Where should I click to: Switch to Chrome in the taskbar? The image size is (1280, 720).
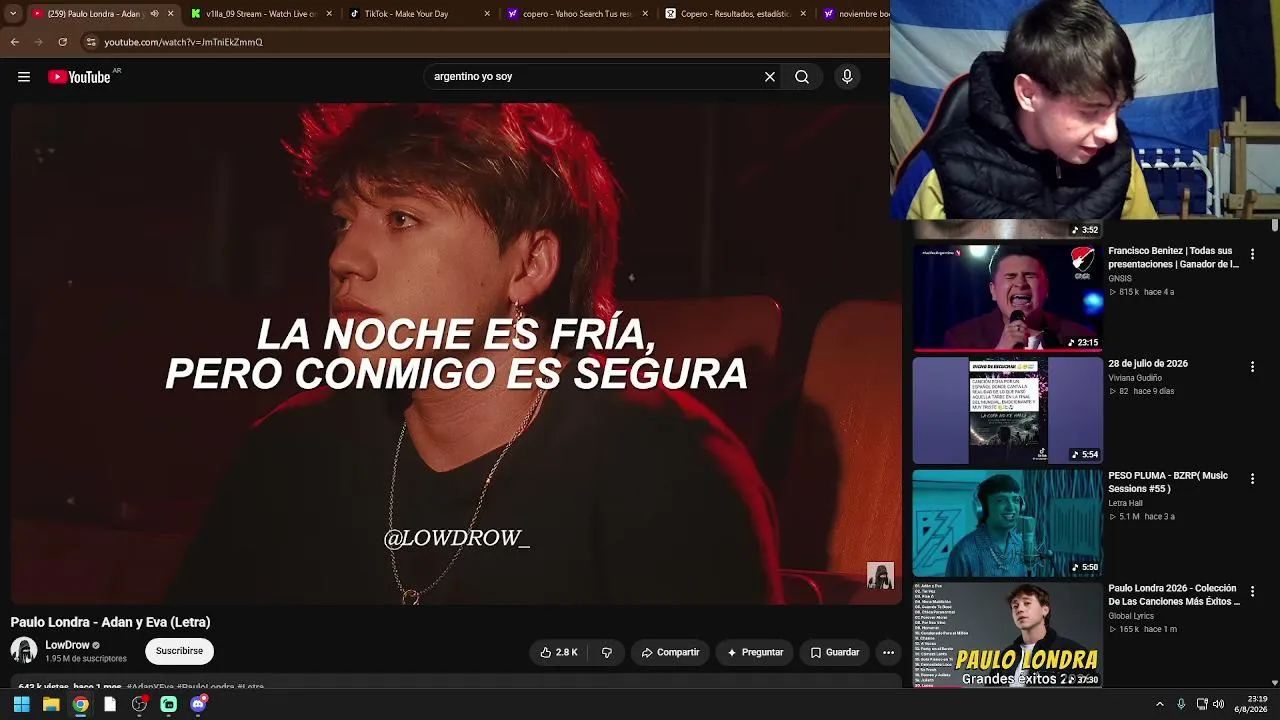coord(80,704)
